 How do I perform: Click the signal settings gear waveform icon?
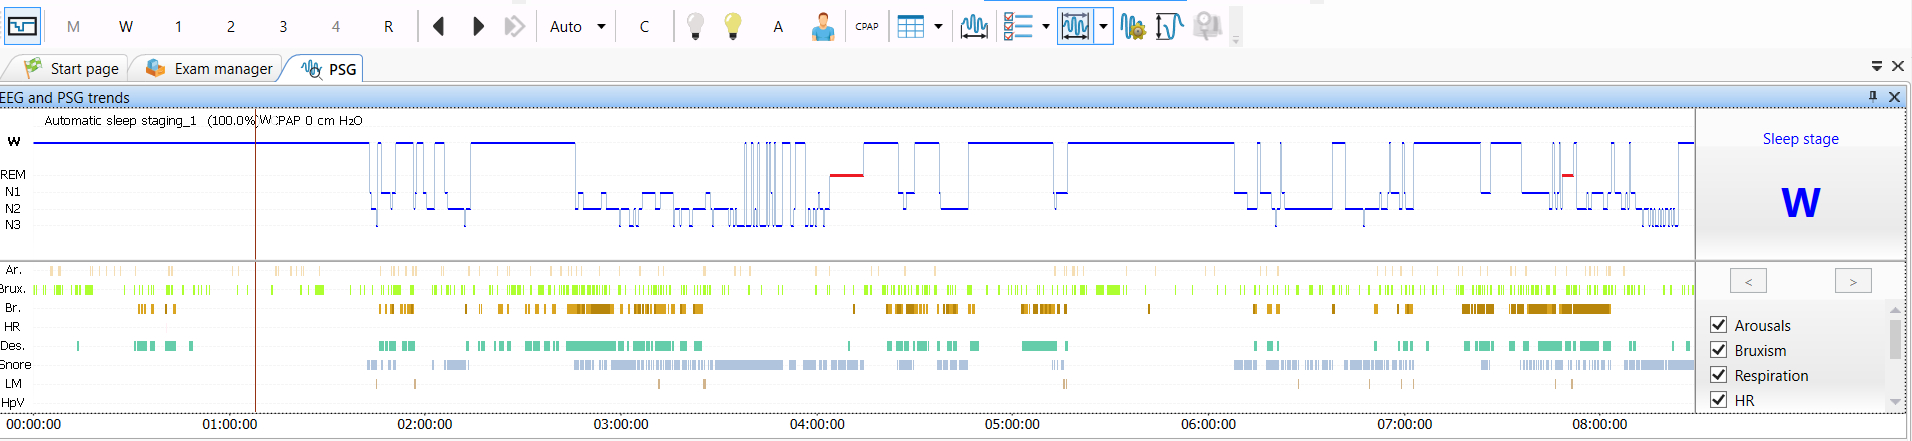click(x=1133, y=26)
